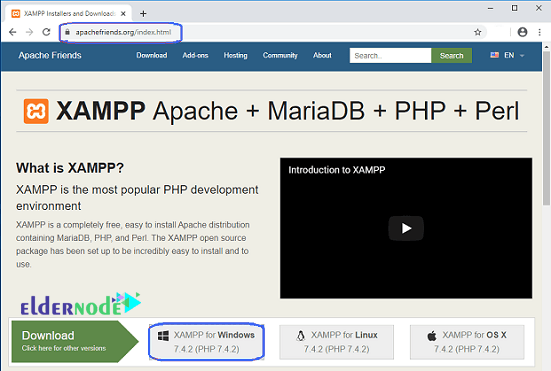Screen dimensions: 551x371
Task: Click the Introduction to XAMPP video title
Action: click(x=337, y=170)
